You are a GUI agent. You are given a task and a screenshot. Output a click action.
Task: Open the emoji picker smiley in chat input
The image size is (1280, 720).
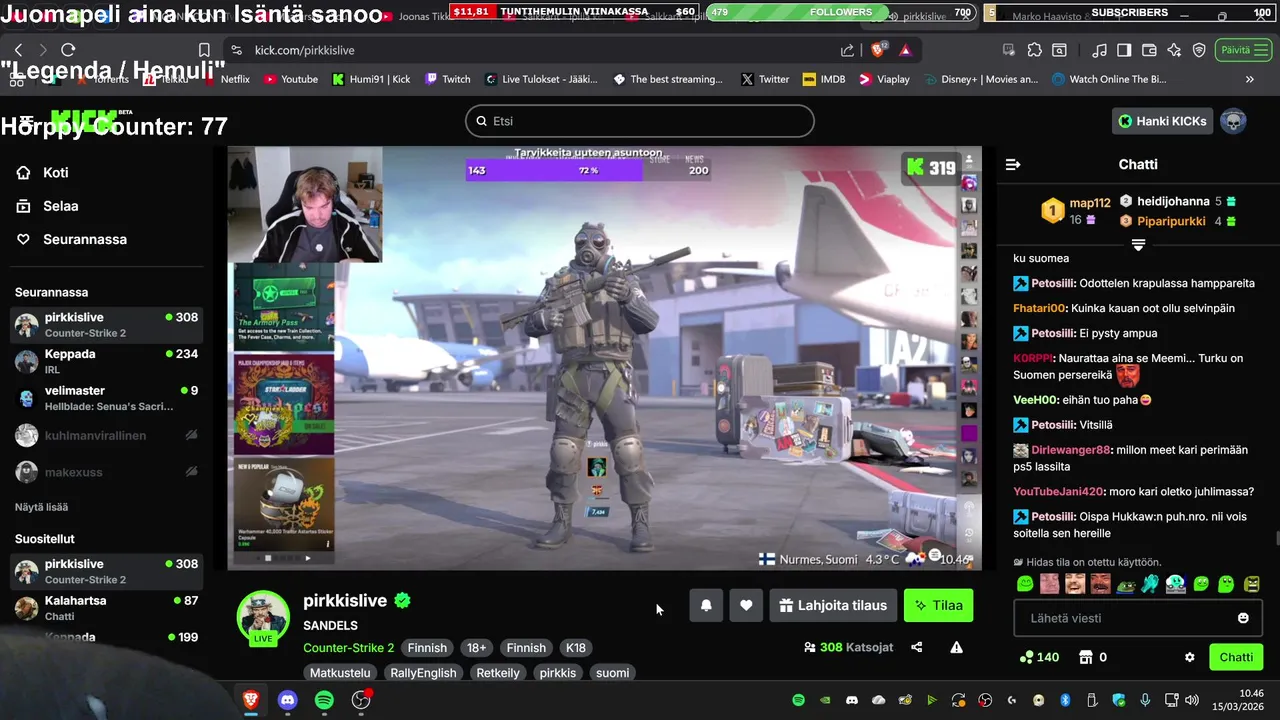[x=1243, y=618]
